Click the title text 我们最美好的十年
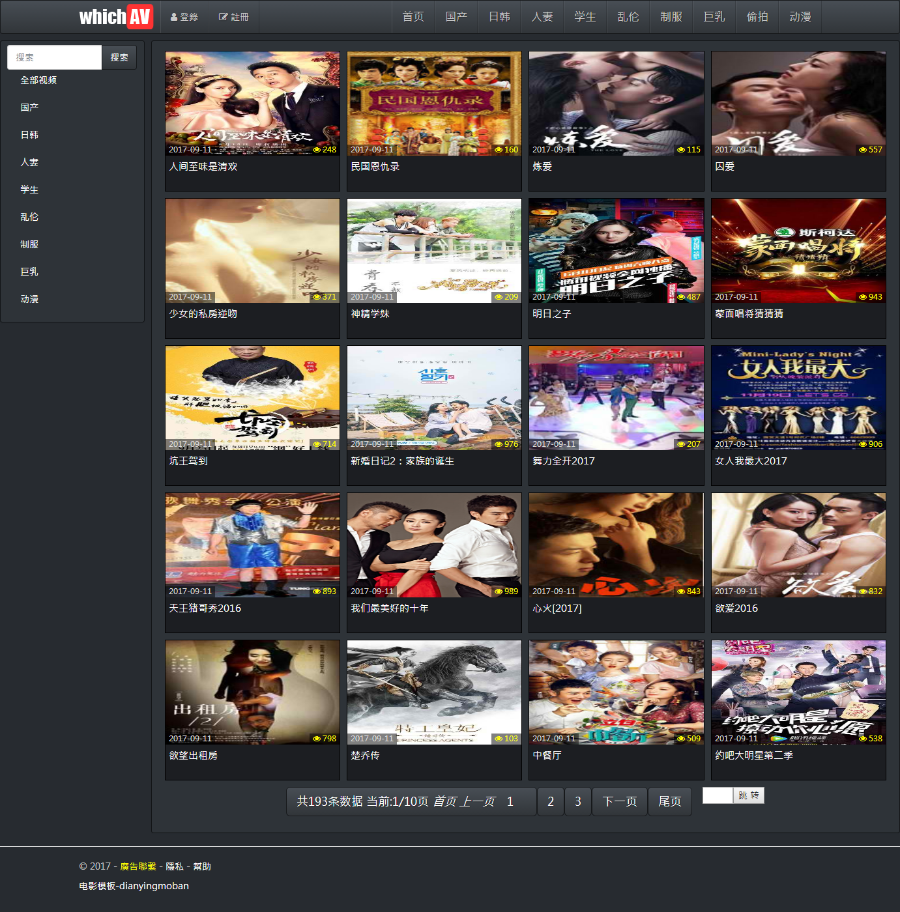Viewport: 900px width, 912px height. click(x=389, y=608)
